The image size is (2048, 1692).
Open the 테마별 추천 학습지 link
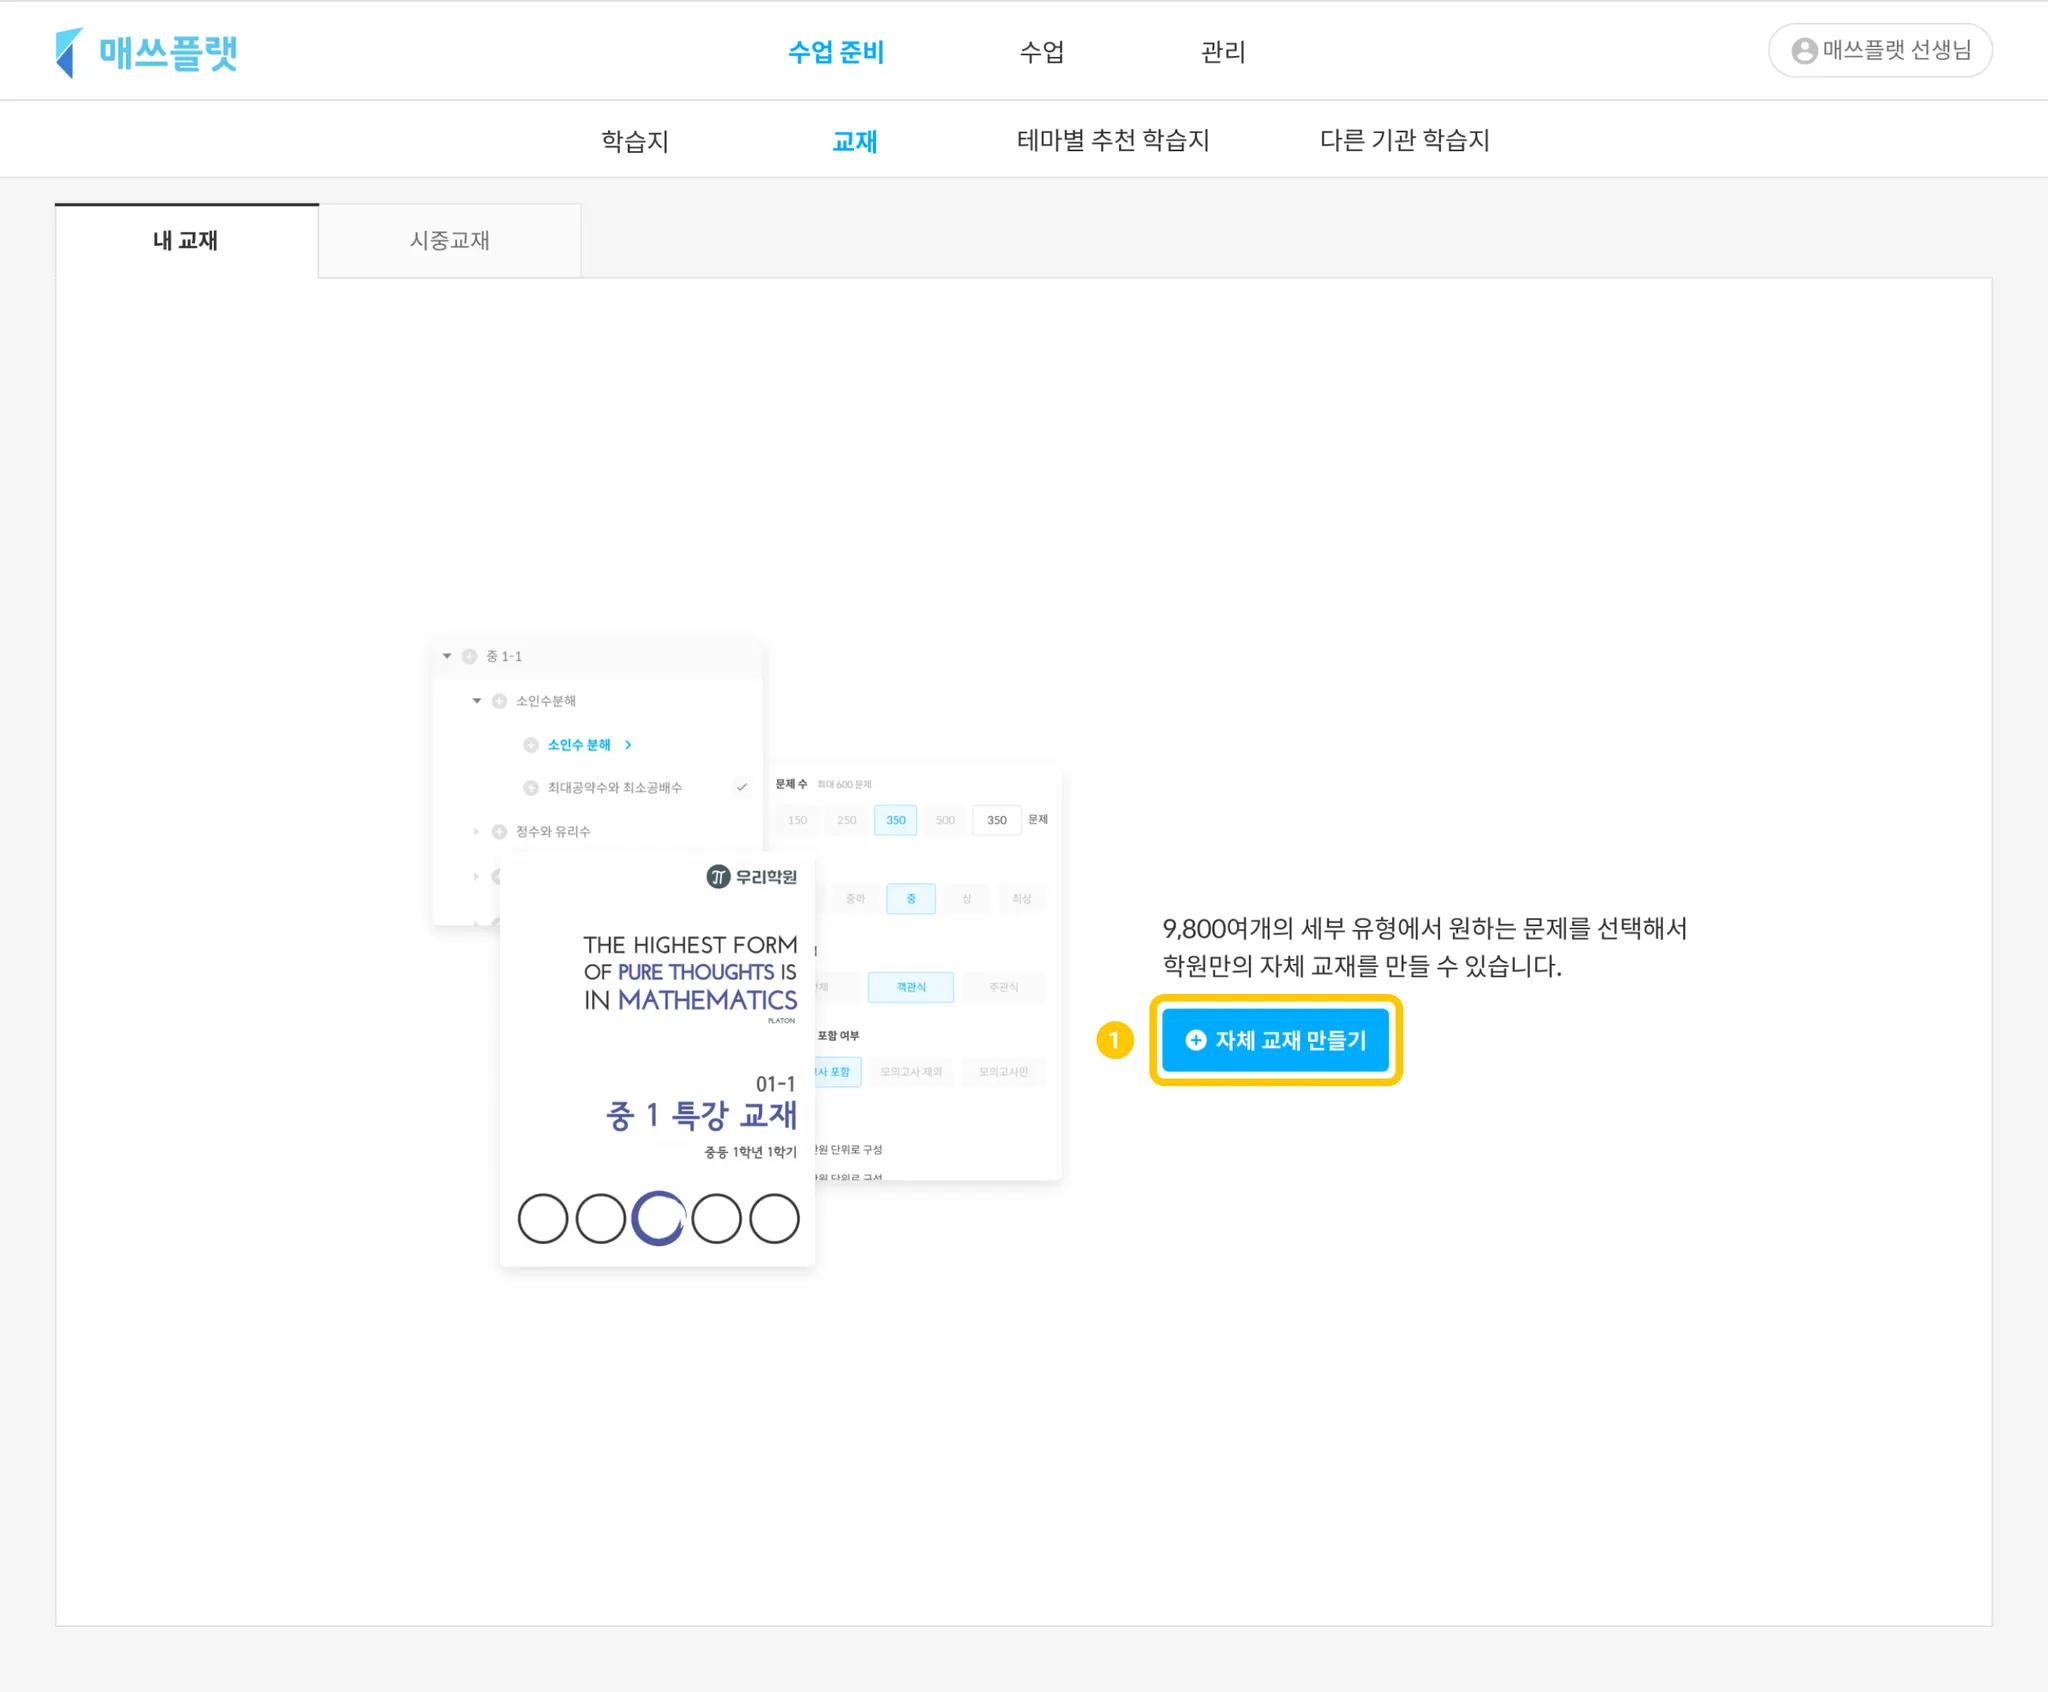[x=1112, y=141]
